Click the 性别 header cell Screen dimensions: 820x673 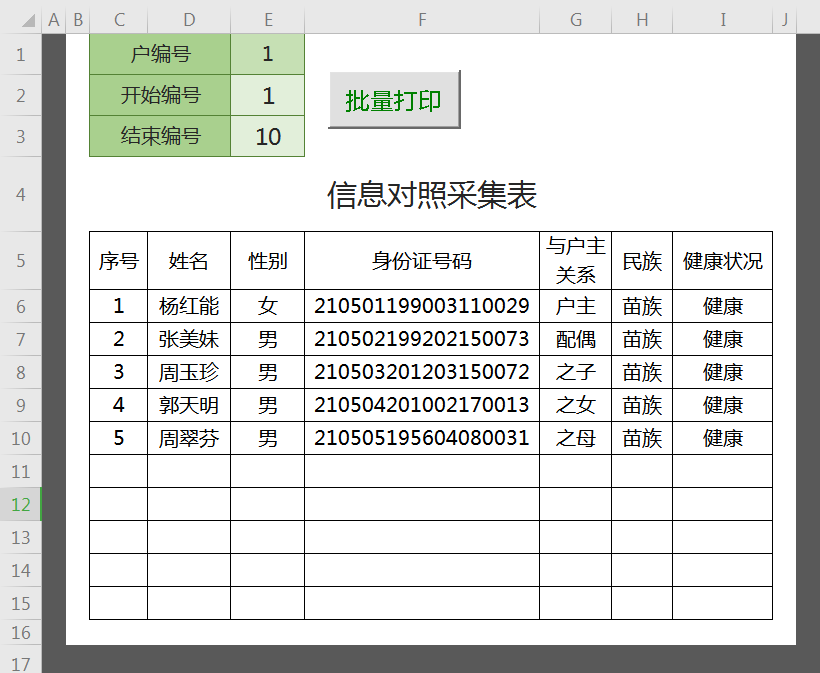pyautogui.click(x=268, y=260)
